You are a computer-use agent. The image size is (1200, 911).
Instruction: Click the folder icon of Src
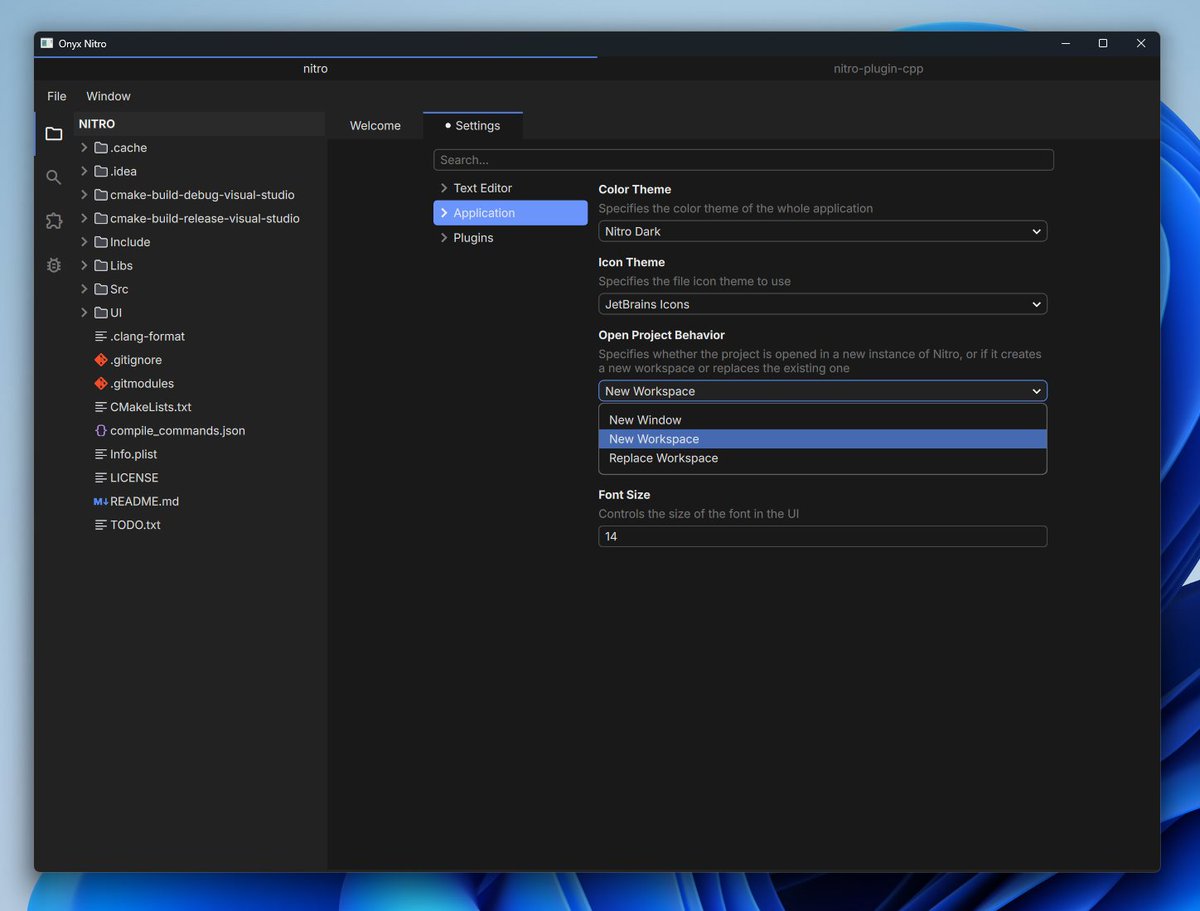tap(101, 289)
